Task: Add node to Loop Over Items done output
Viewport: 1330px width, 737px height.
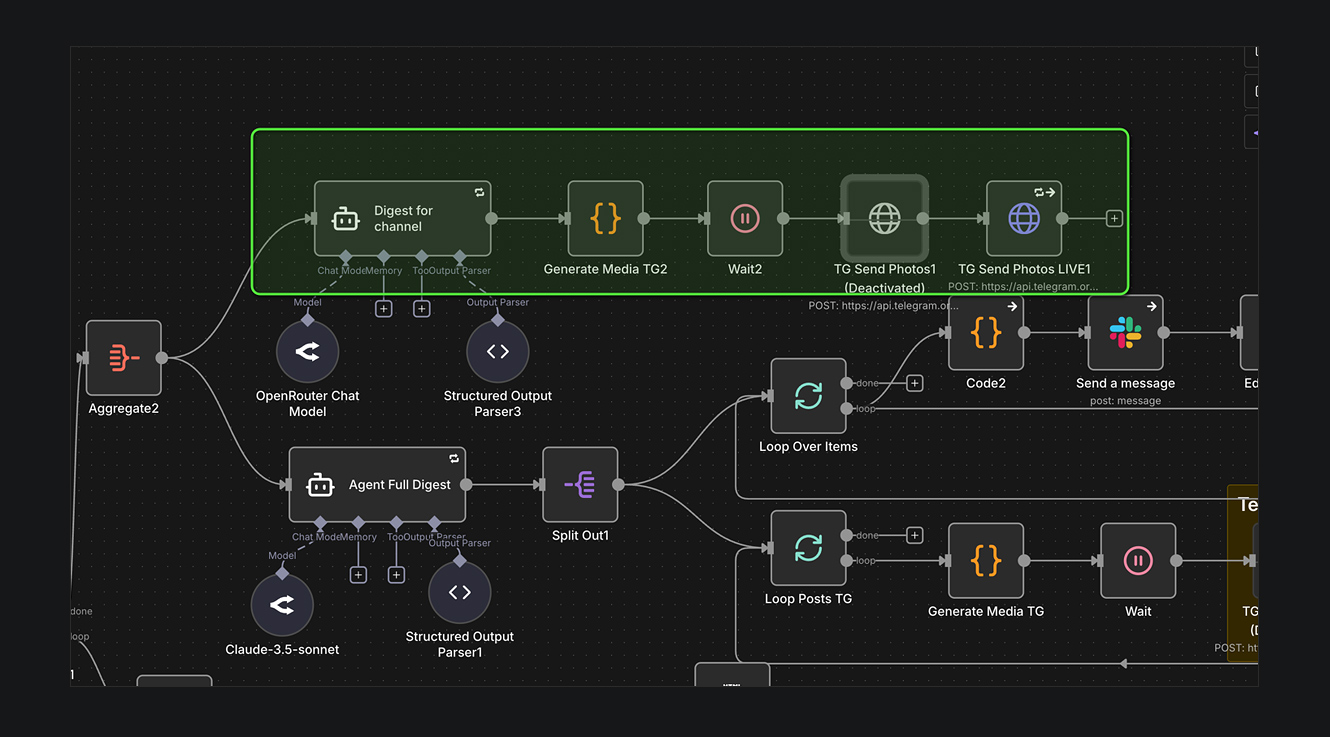Action: 914,383
